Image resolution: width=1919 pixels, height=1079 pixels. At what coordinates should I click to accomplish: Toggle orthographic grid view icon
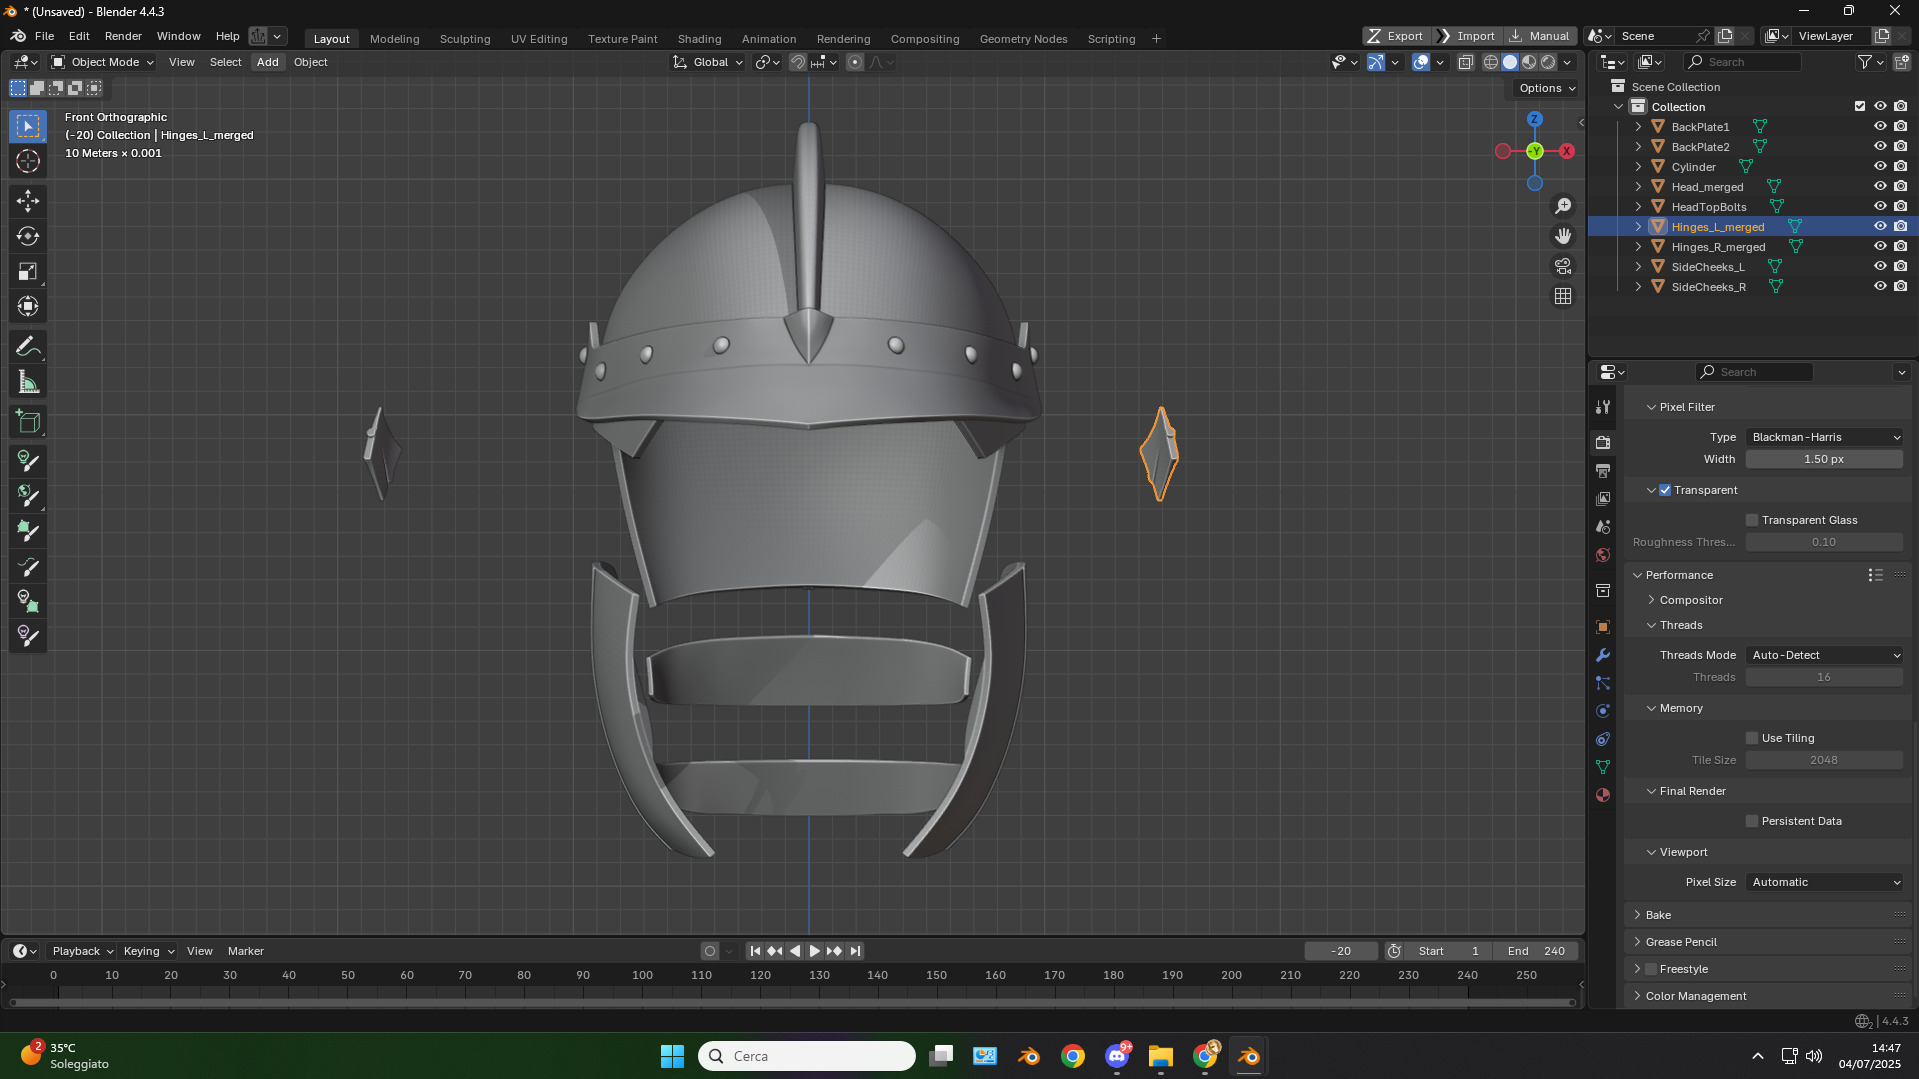point(1563,296)
